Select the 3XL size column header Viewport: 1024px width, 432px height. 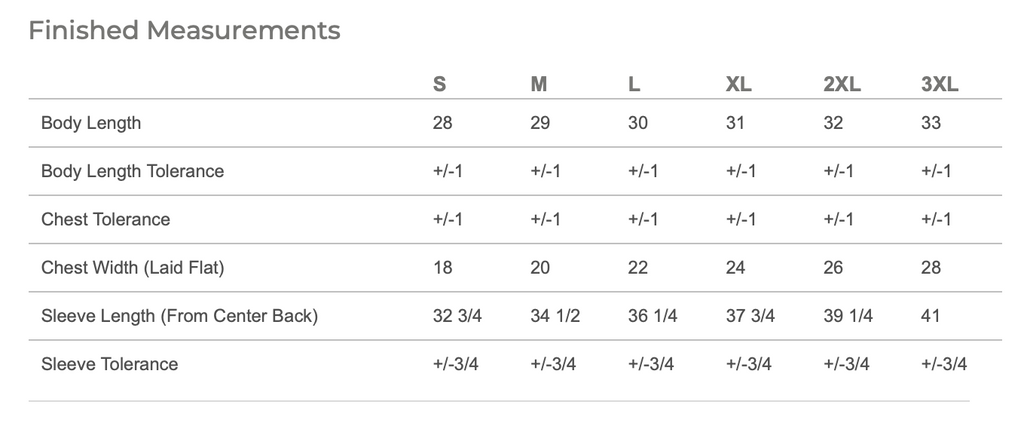point(940,84)
